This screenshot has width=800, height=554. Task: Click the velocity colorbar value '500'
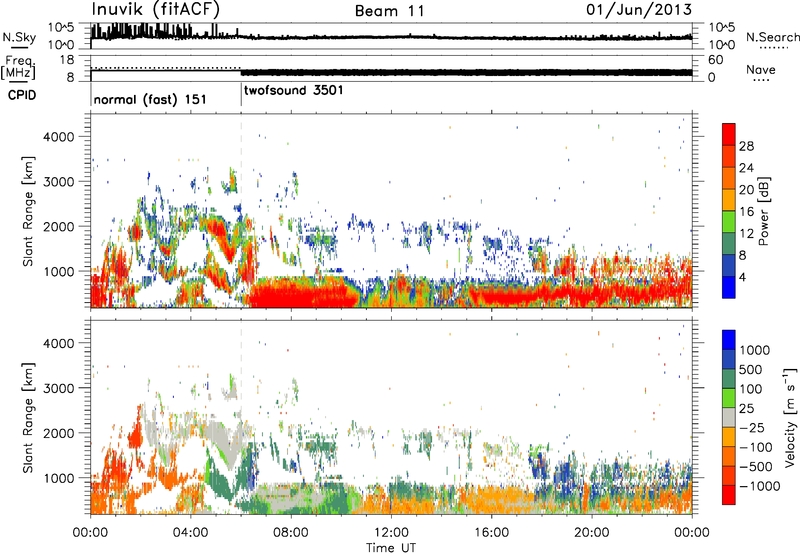click(x=751, y=369)
